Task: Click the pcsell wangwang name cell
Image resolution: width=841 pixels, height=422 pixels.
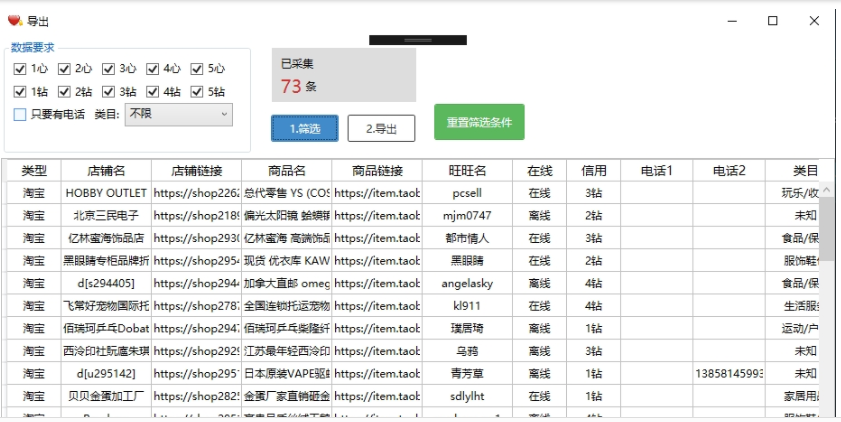Action: [x=467, y=193]
